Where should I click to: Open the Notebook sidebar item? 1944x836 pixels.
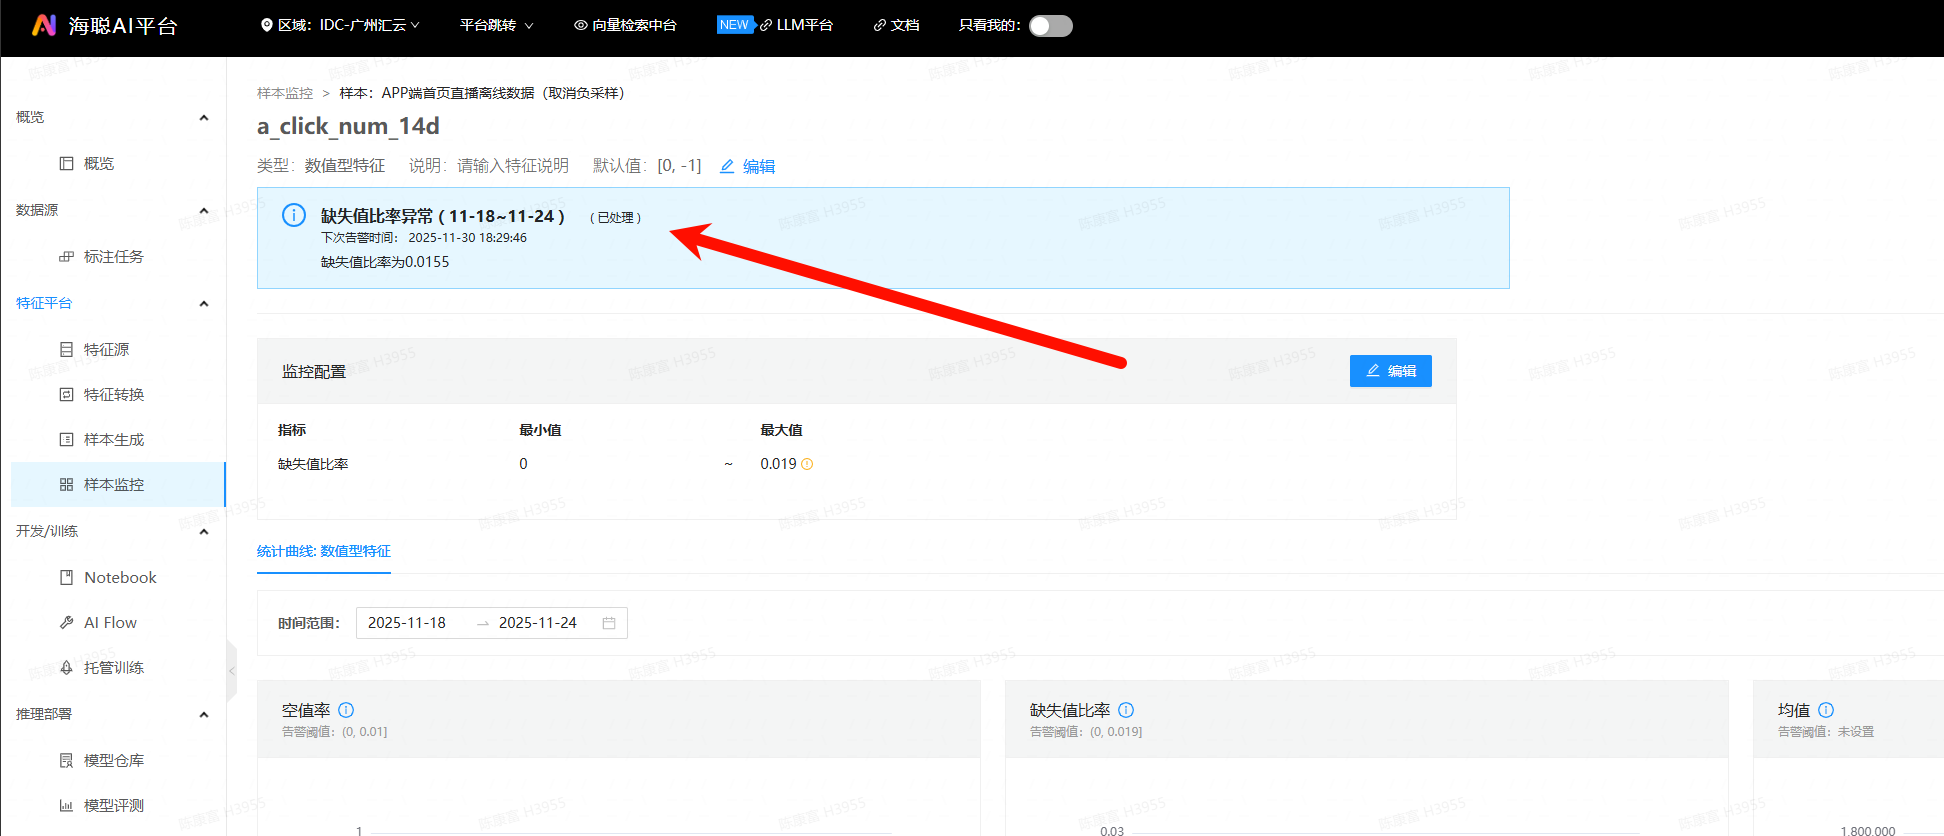click(120, 577)
